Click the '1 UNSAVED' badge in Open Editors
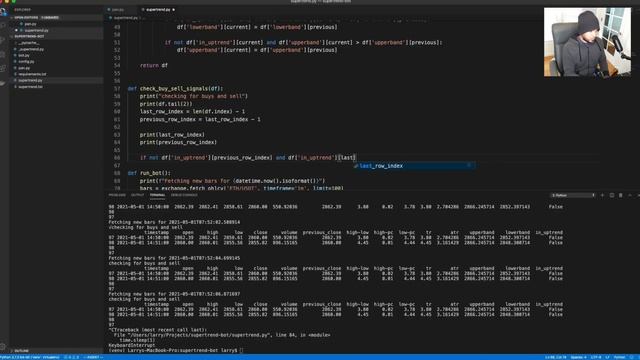This screenshot has width=640, height=360. pos(50,18)
